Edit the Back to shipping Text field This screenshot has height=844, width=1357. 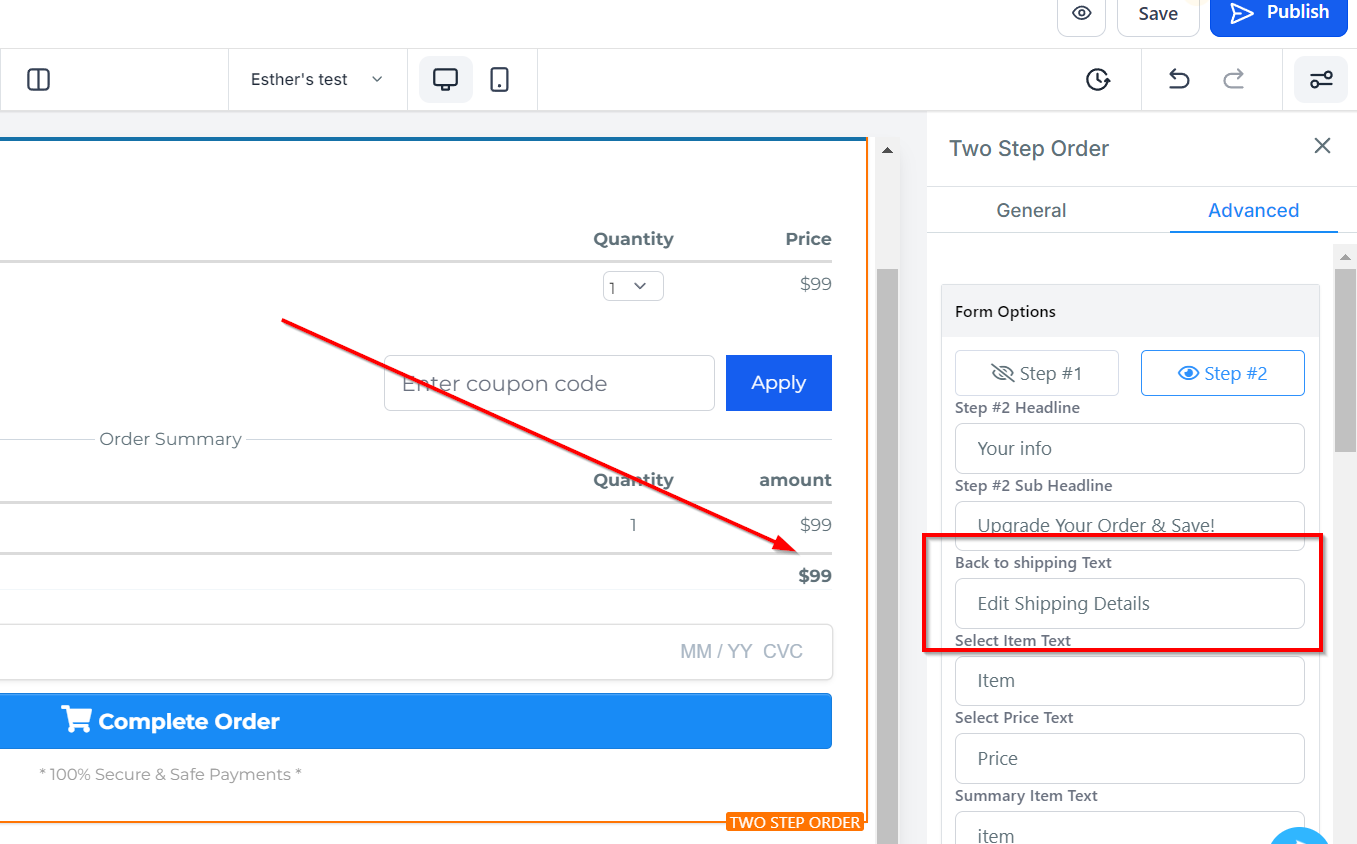pyautogui.click(x=1129, y=604)
